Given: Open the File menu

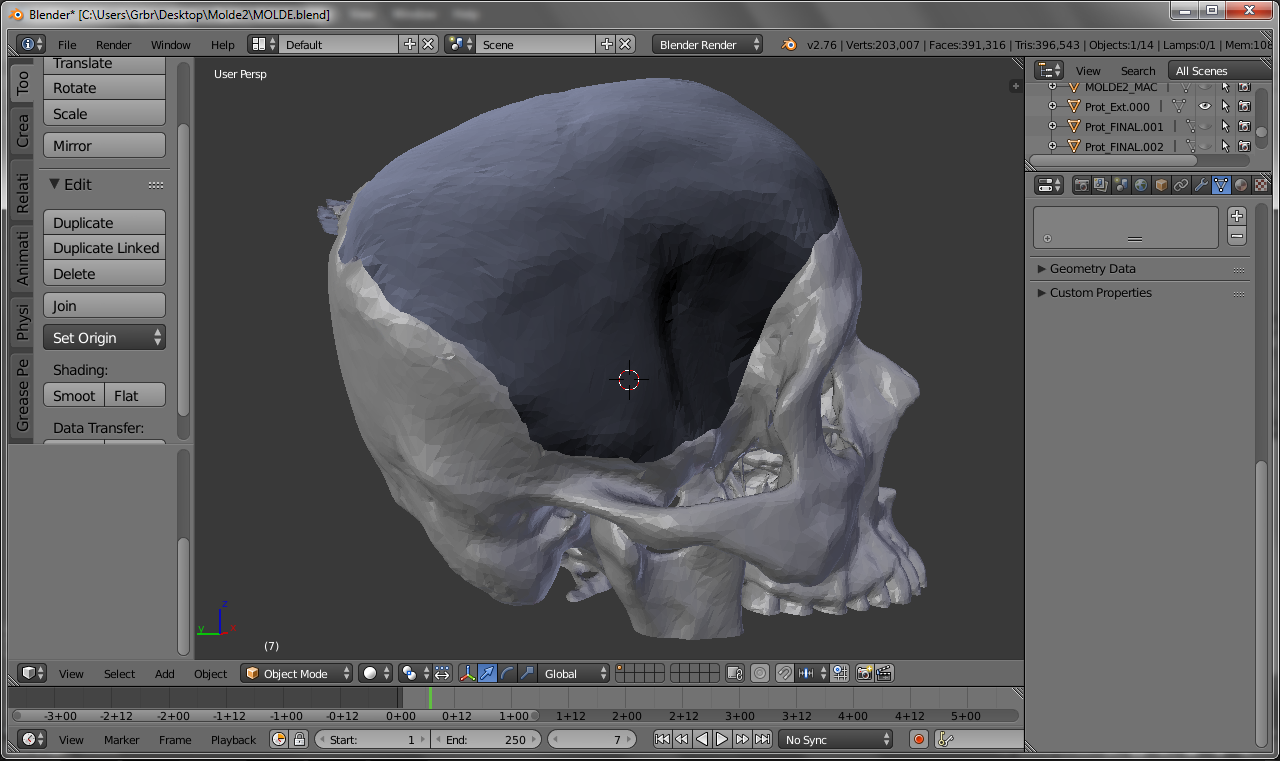Looking at the screenshot, I should click(x=67, y=45).
